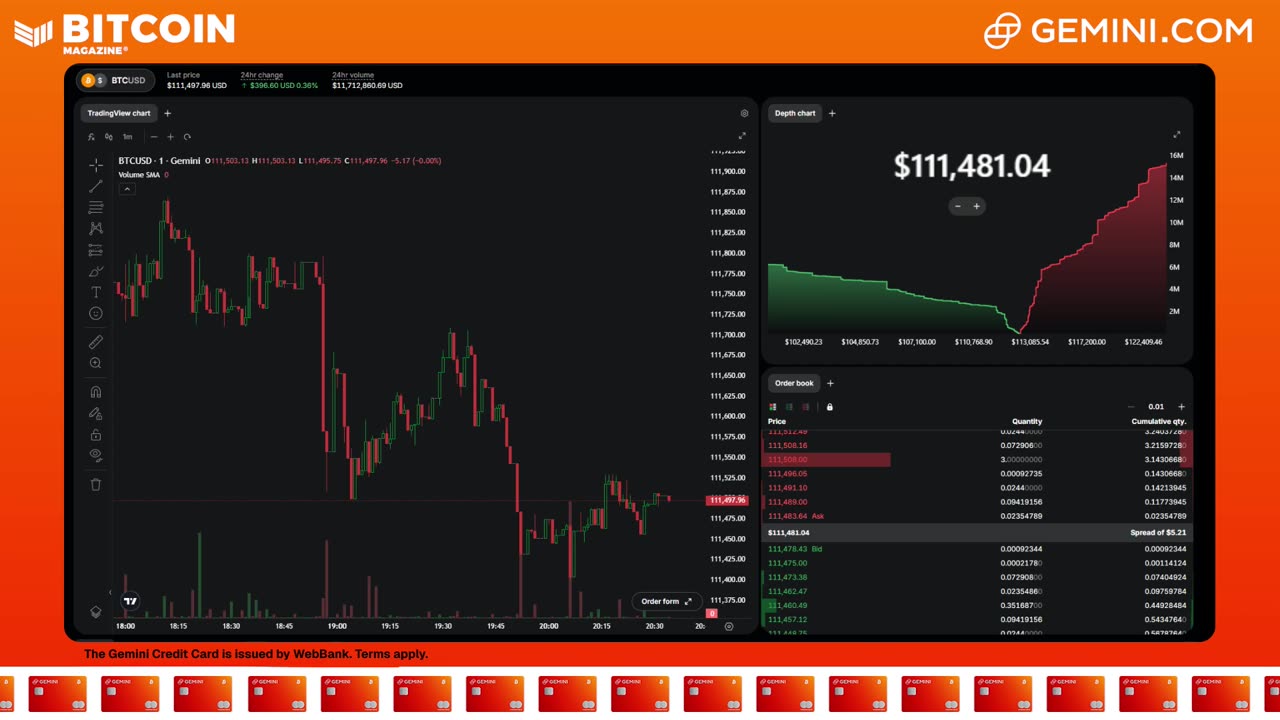The height and width of the screenshot is (720, 1280).
Task: Lock all drawing tools
Action: tap(96, 434)
